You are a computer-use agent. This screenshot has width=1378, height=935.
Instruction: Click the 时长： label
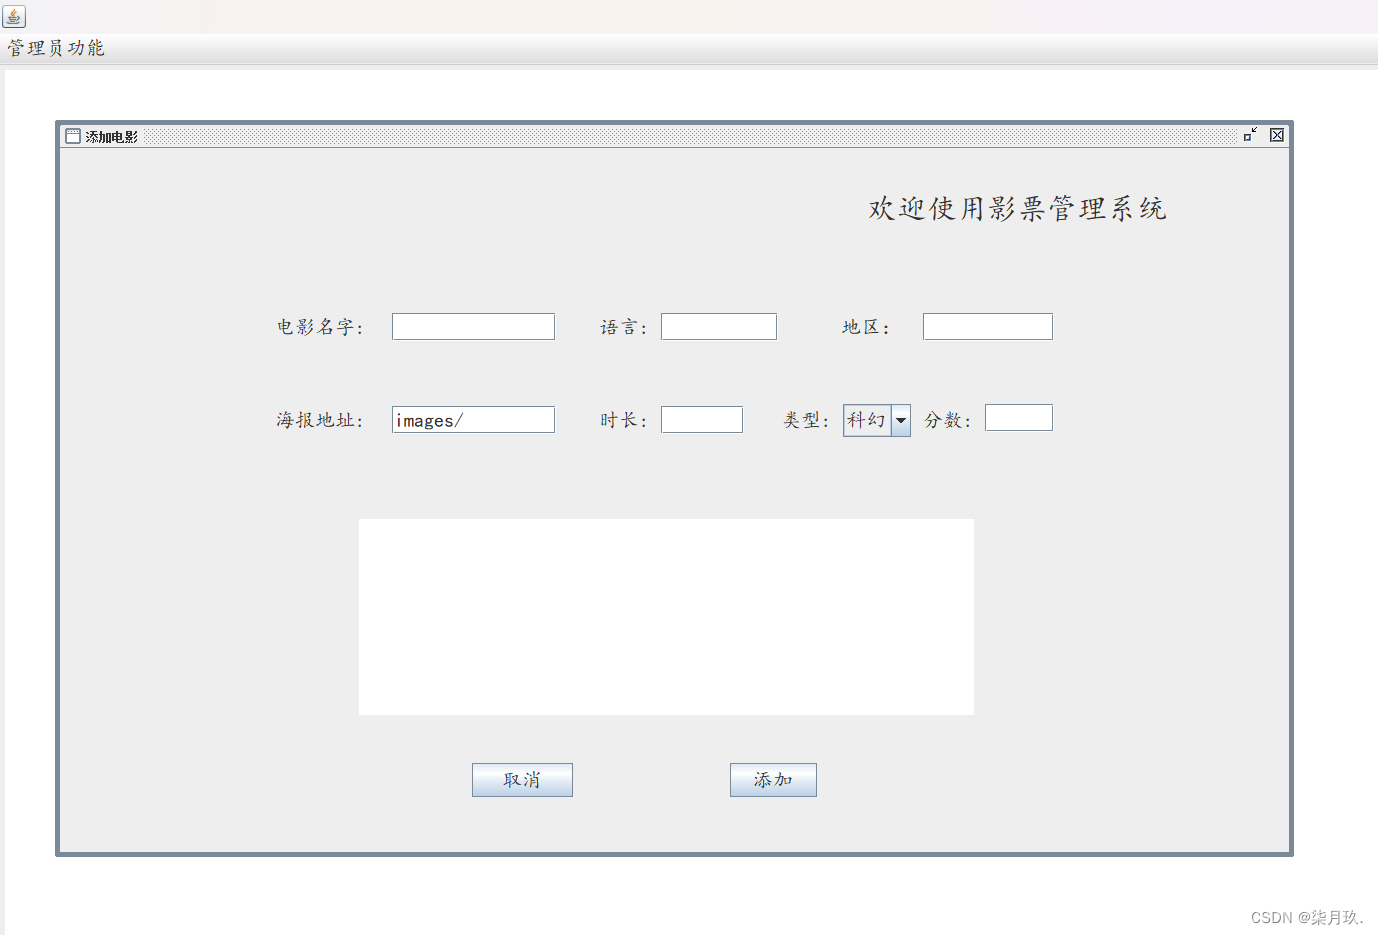[x=624, y=420]
